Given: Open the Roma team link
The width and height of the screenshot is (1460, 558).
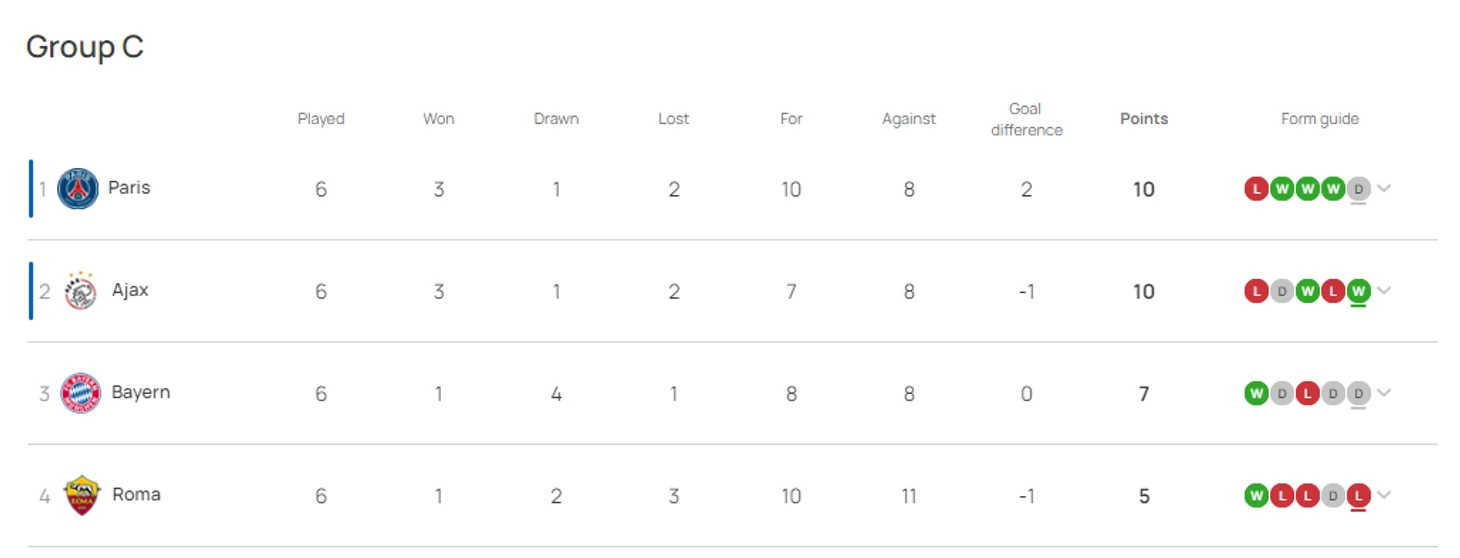Looking at the screenshot, I should (x=136, y=494).
